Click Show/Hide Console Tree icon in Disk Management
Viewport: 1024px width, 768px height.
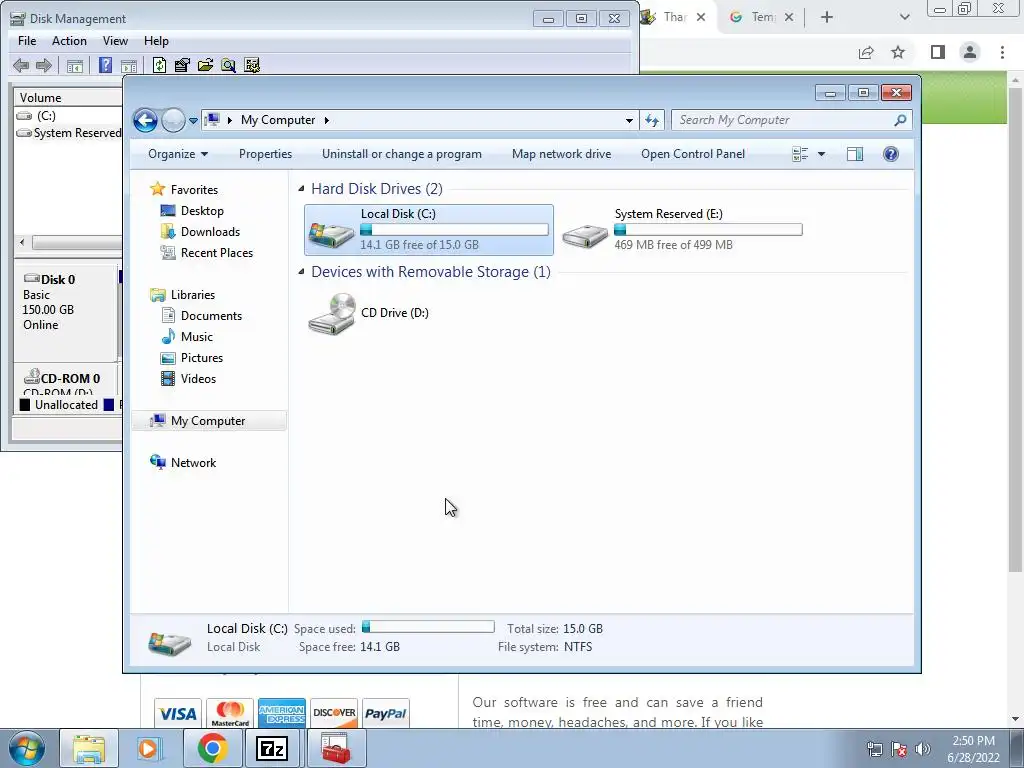pos(75,65)
